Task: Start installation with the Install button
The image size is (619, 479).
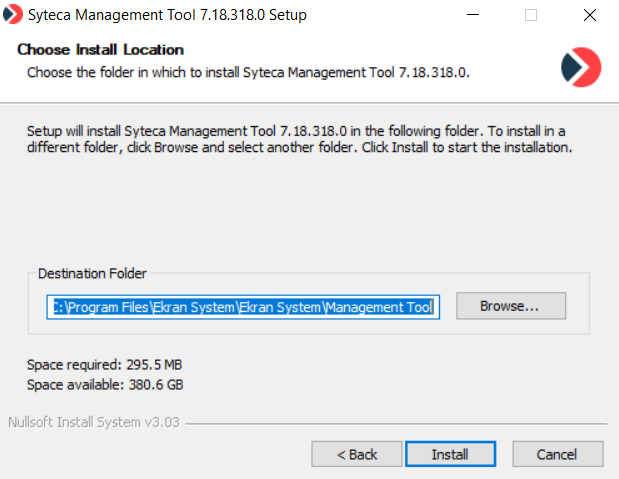Action: (x=450, y=454)
